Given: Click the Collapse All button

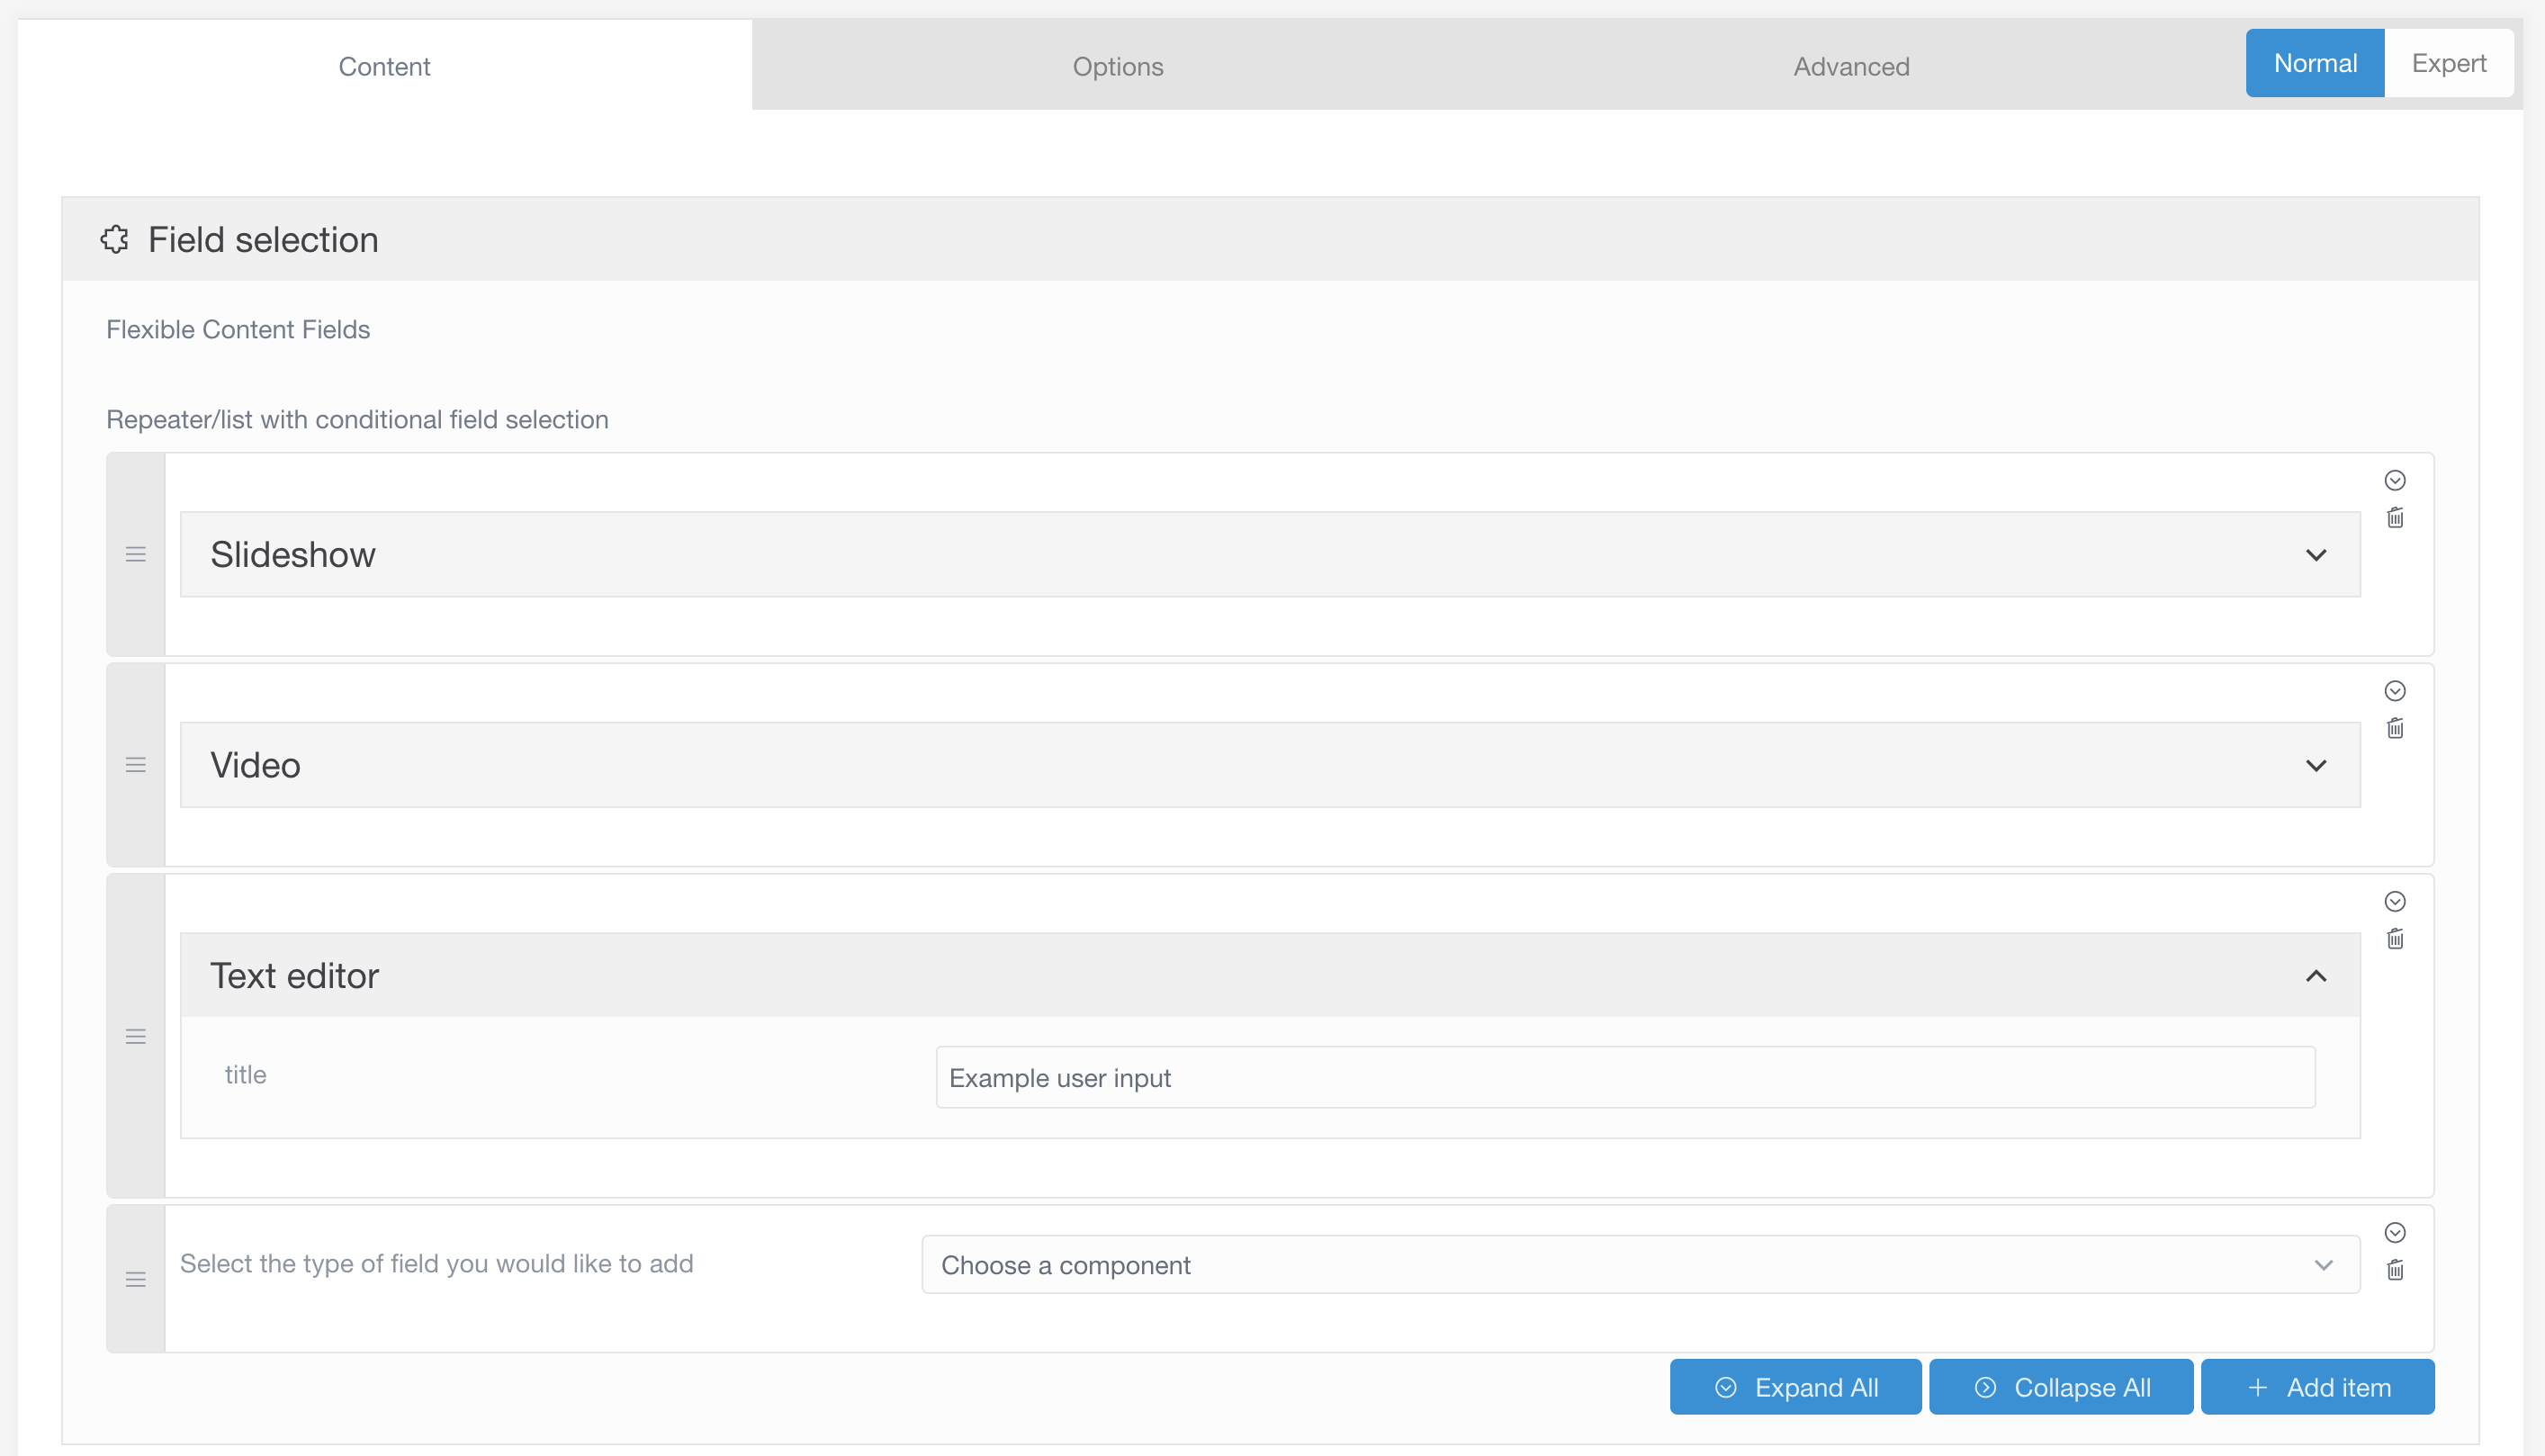Looking at the screenshot, I should [x=2061, y=1387].
